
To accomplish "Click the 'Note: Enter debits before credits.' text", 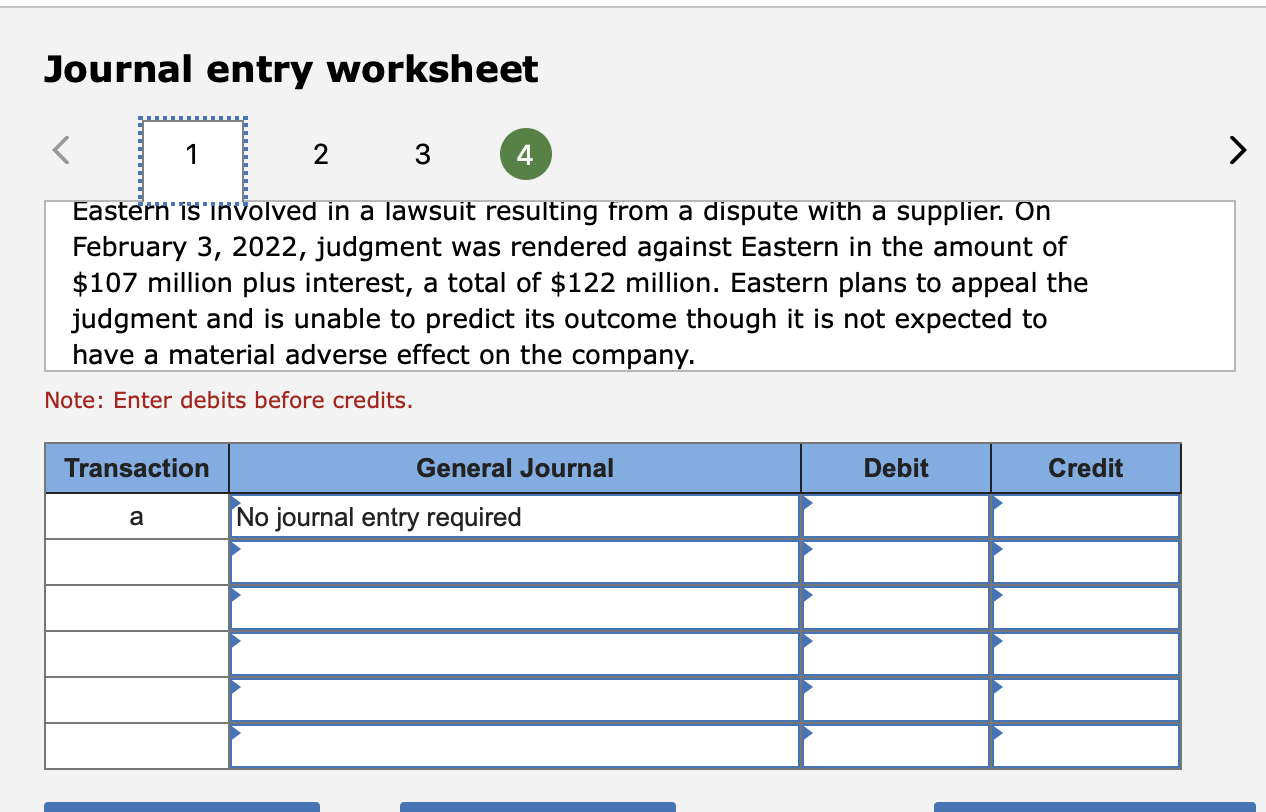I will tap(229, 401).
